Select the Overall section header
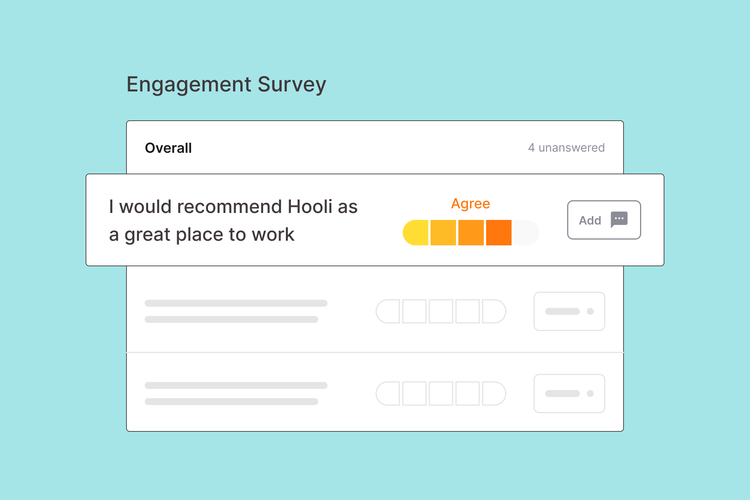The width and height of the screenshot is (750, 500). 168,148
